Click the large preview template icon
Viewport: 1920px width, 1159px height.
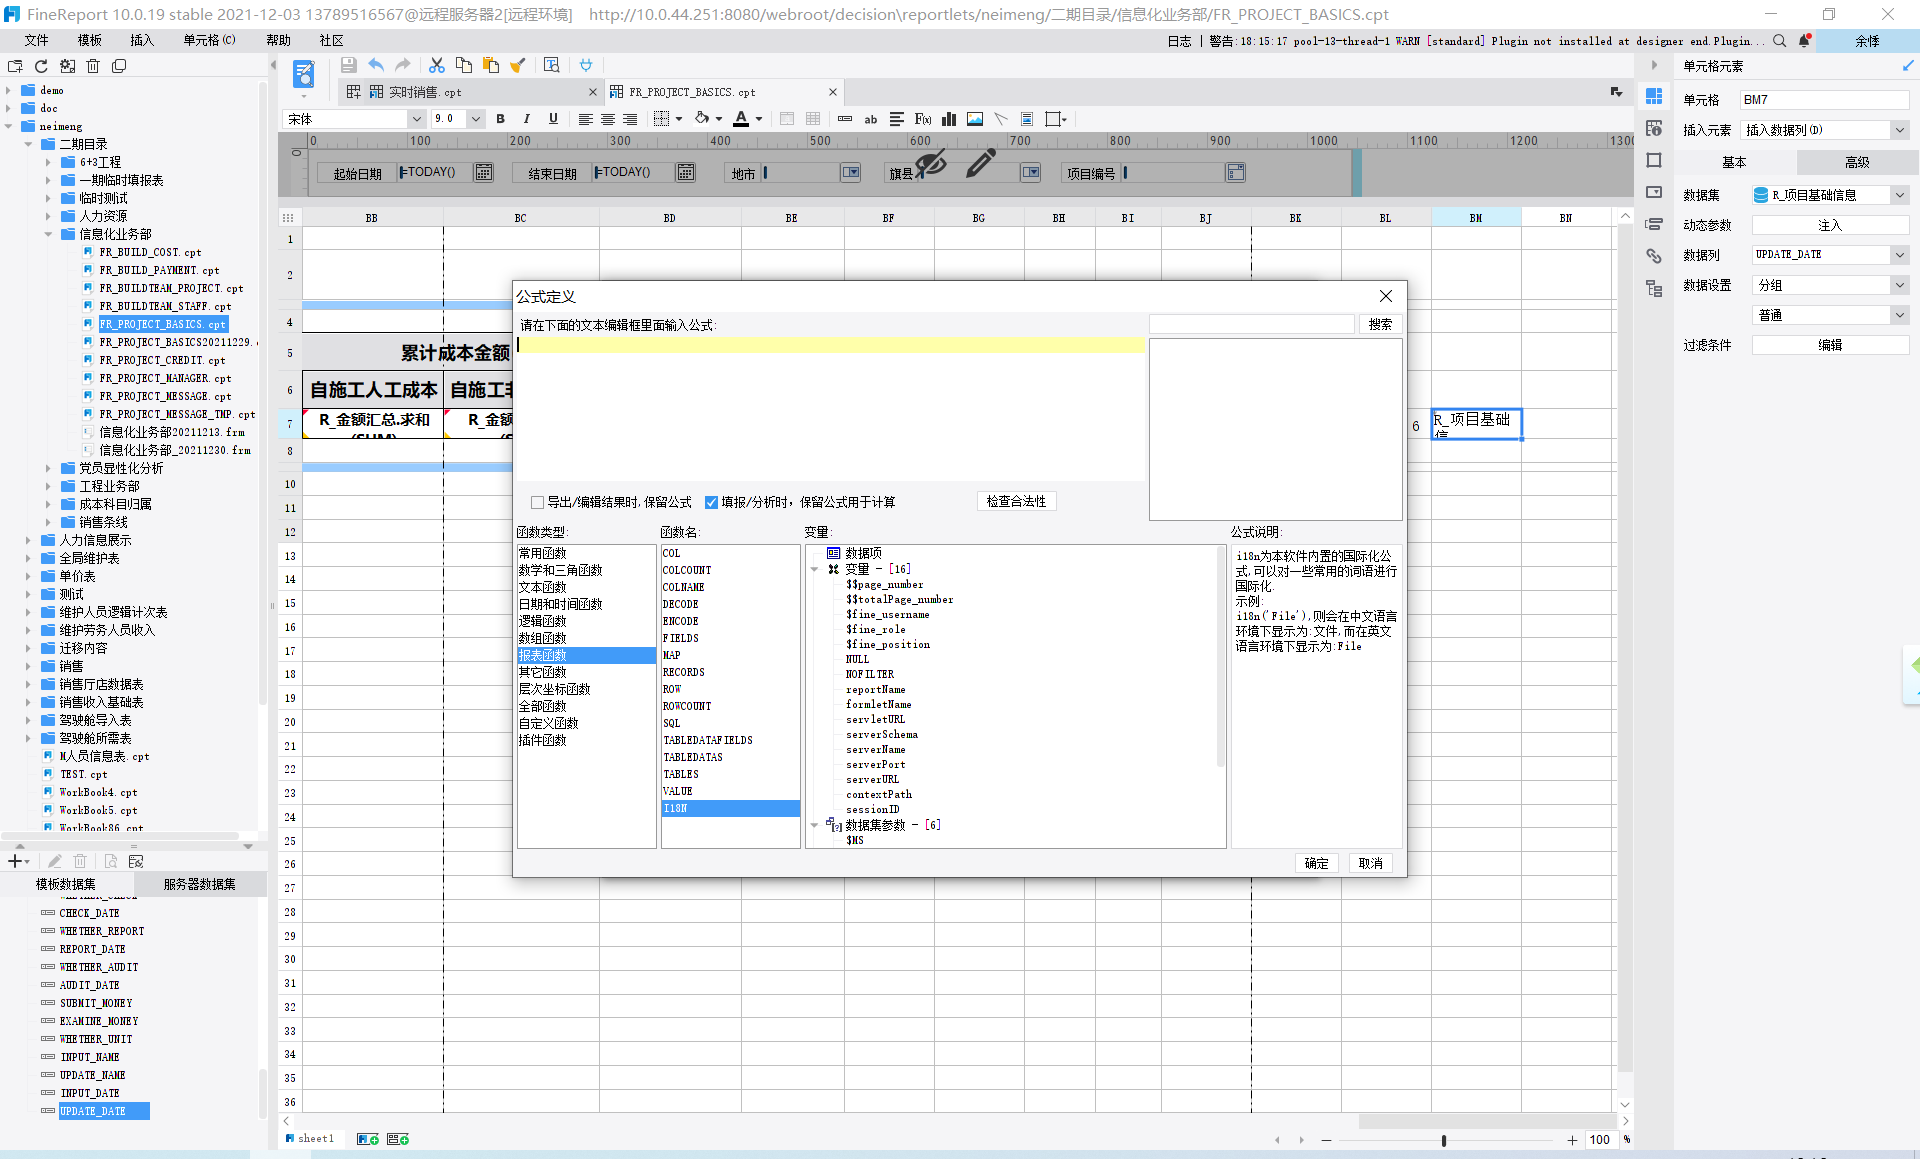pyautogui.click(x=304, y=74)
